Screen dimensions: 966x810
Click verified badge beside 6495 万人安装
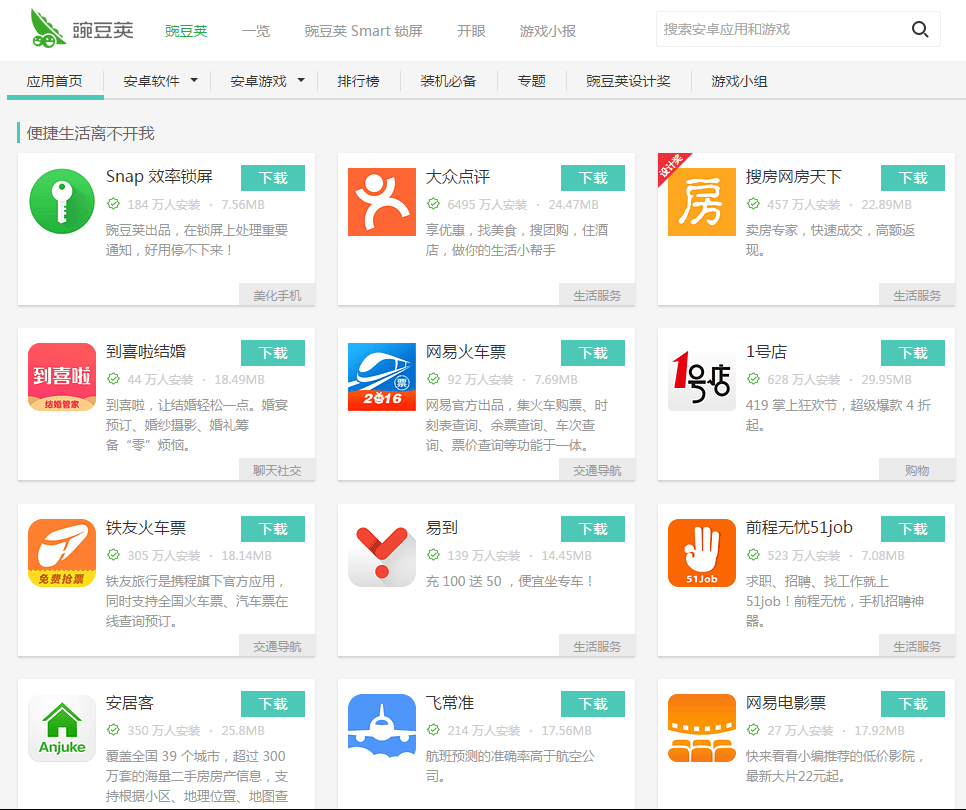tap(433, 204)
